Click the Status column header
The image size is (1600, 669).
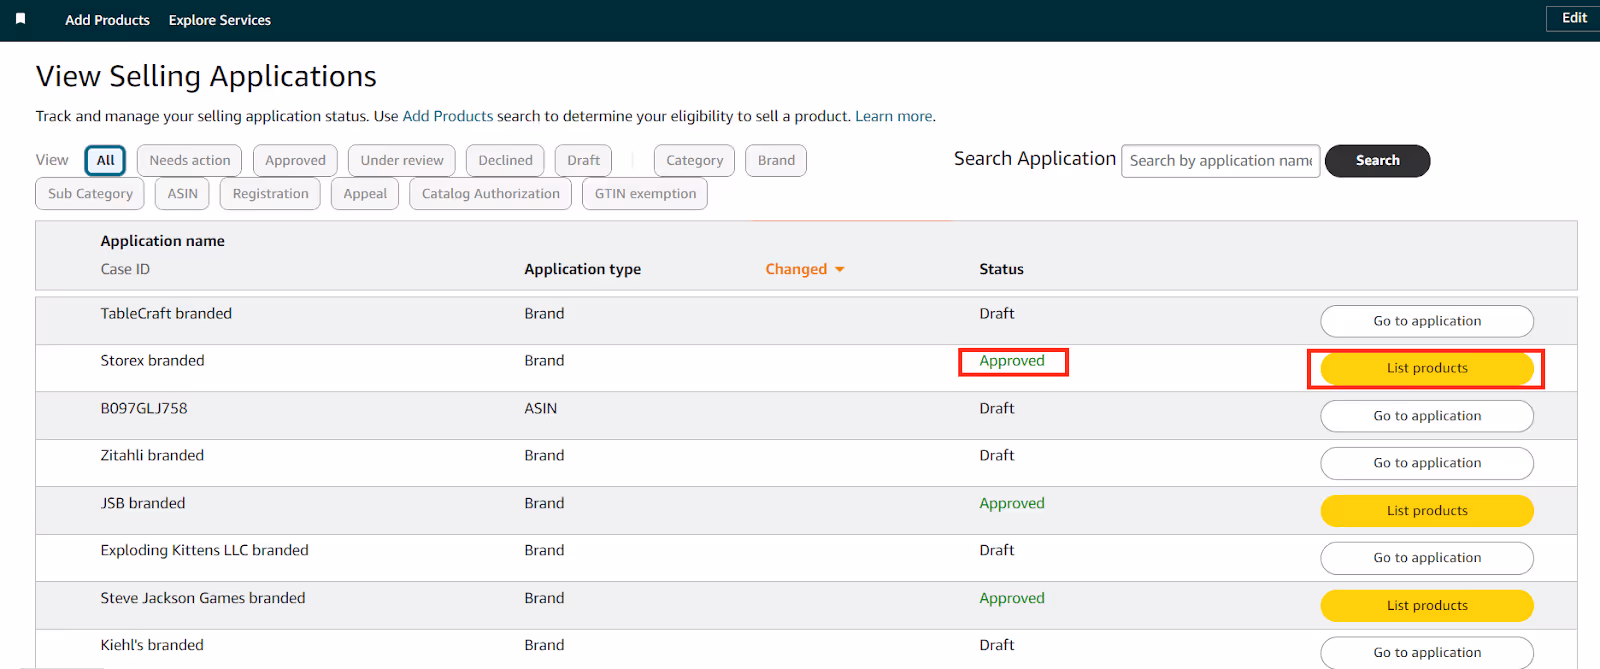pyautogui.click(x=1001, y=269)
